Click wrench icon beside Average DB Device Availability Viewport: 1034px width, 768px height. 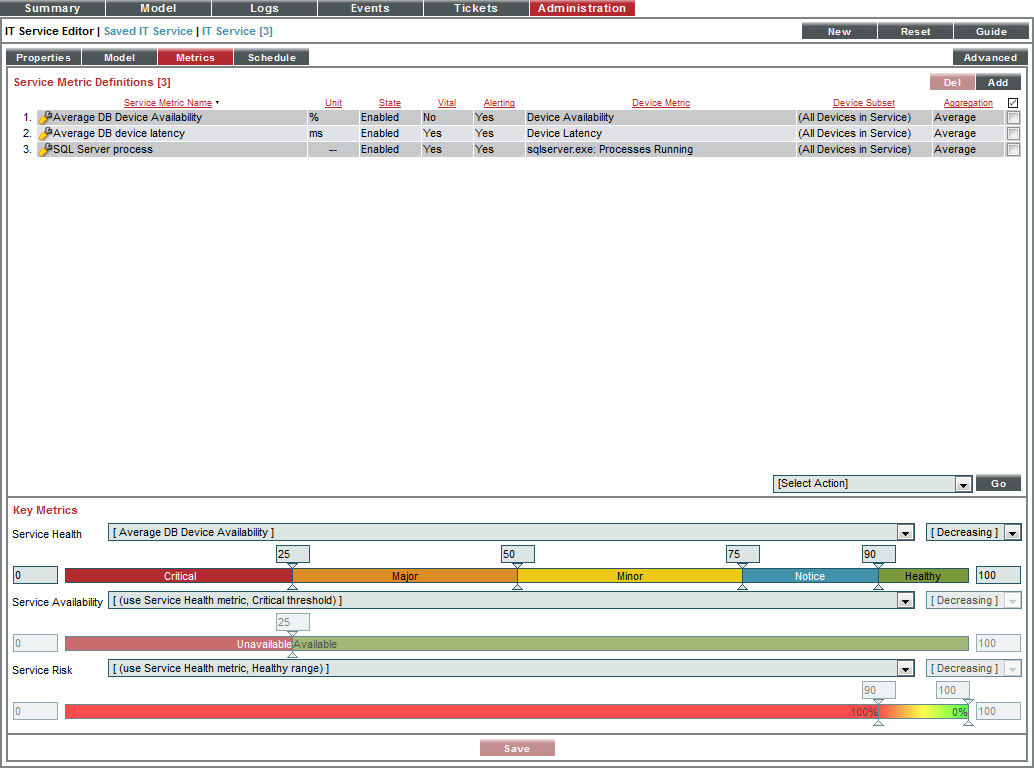click(x=46, y=117)
